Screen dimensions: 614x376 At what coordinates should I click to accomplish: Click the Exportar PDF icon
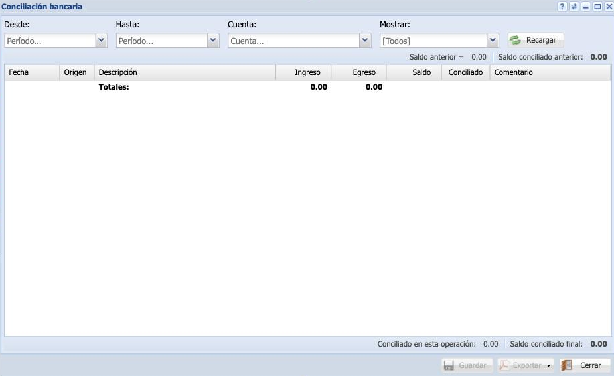(x=504, y=365)
